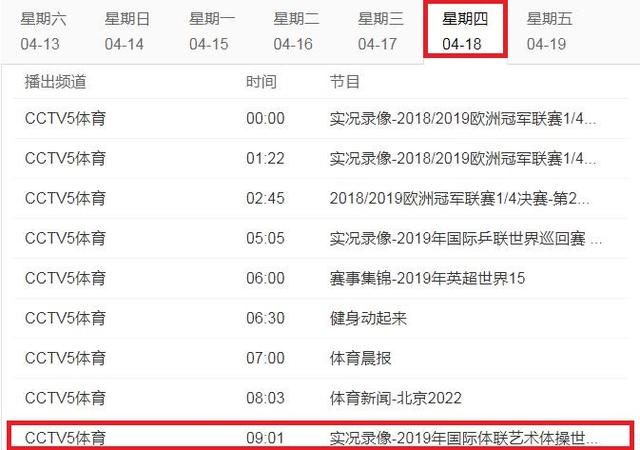Click CCTV5体育 in the 09:01 row
640x450 pixels.
[65, 438]
